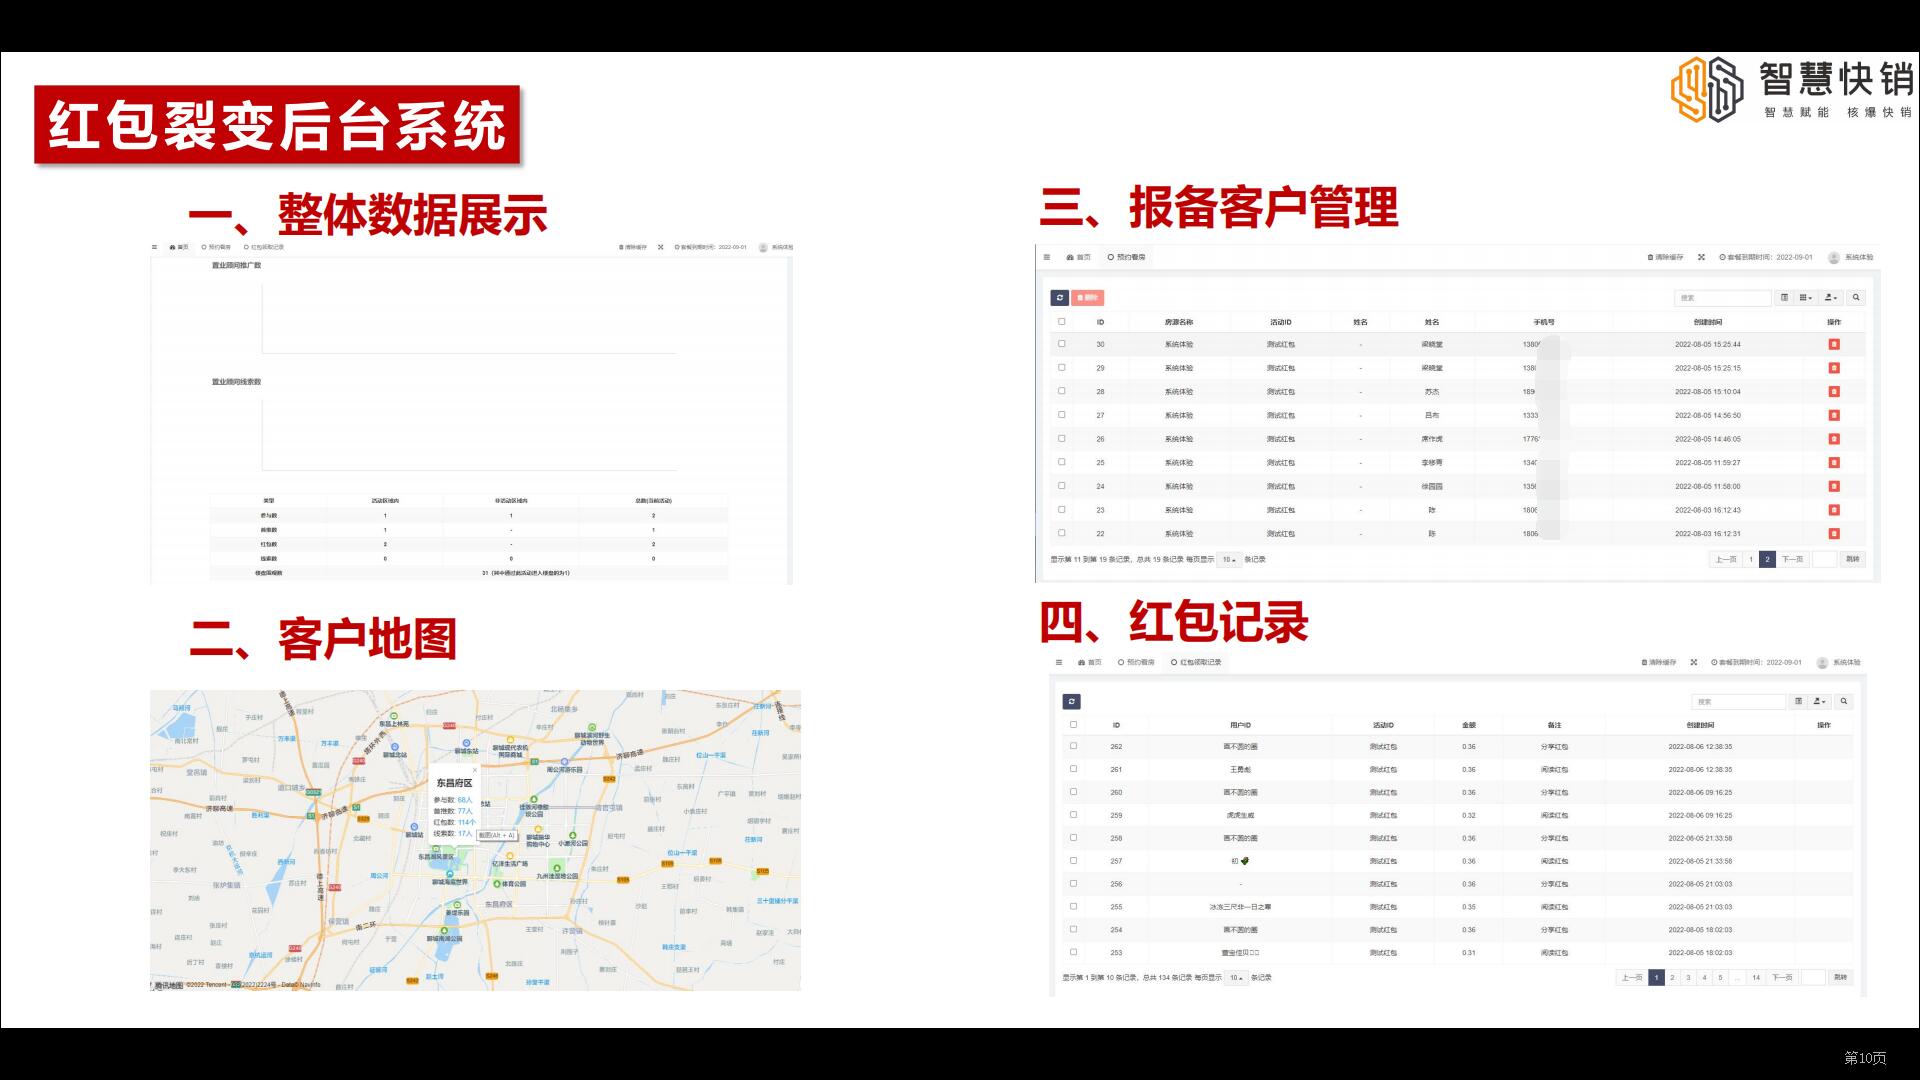The image size is (1920, 1080).
Task: Check the checkbox for row ID 28
Action: (1062, 391)
